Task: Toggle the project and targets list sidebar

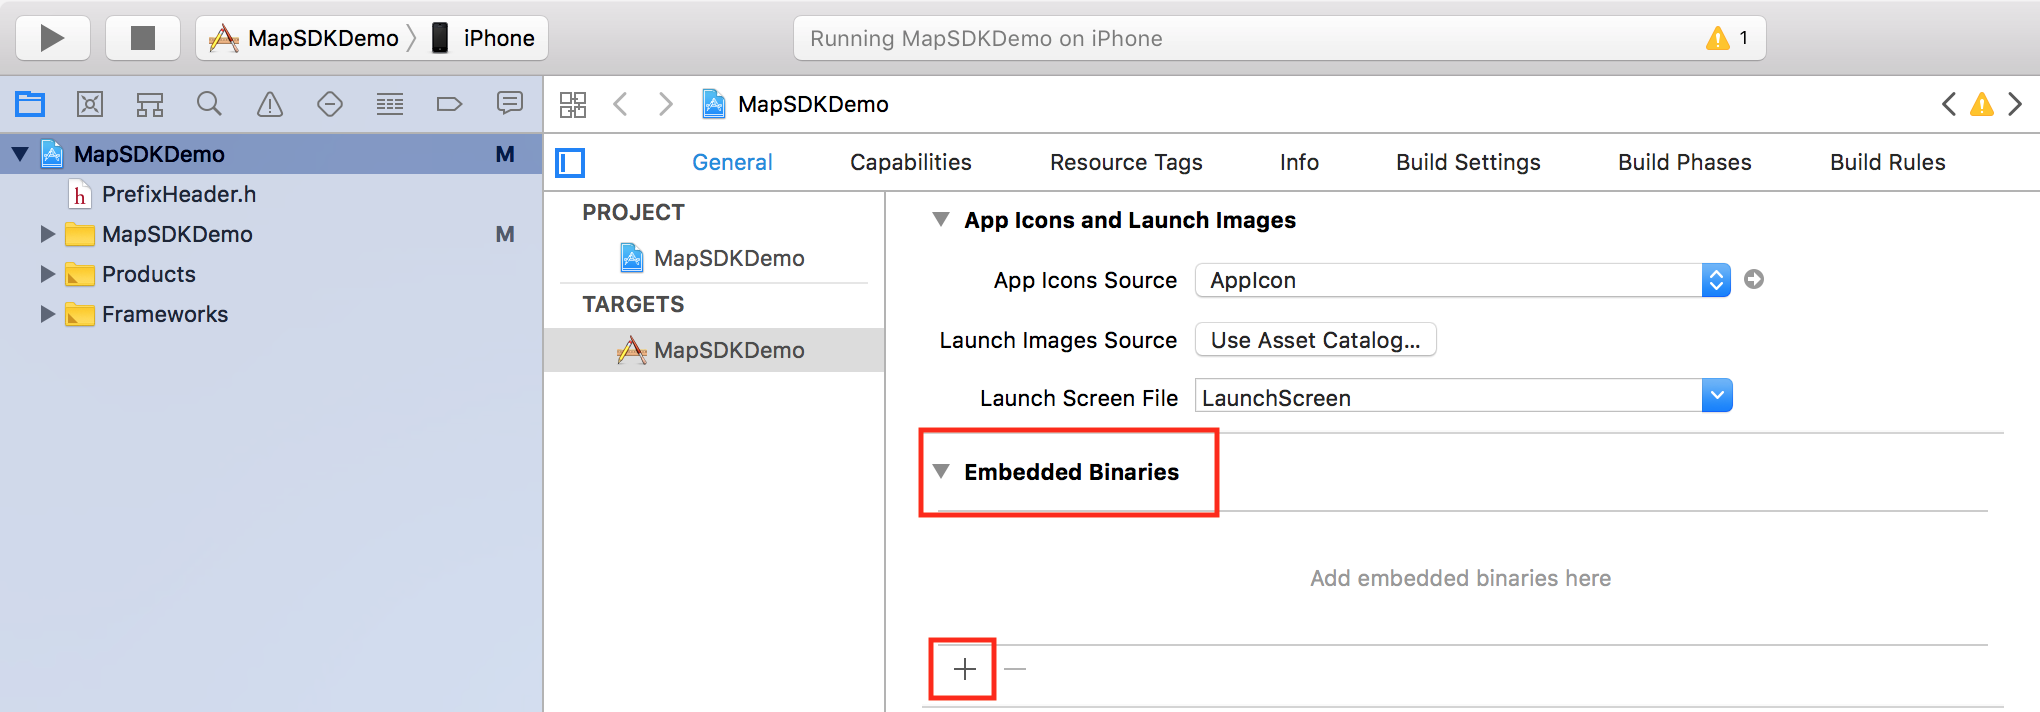Action: [x=570, y=163]
